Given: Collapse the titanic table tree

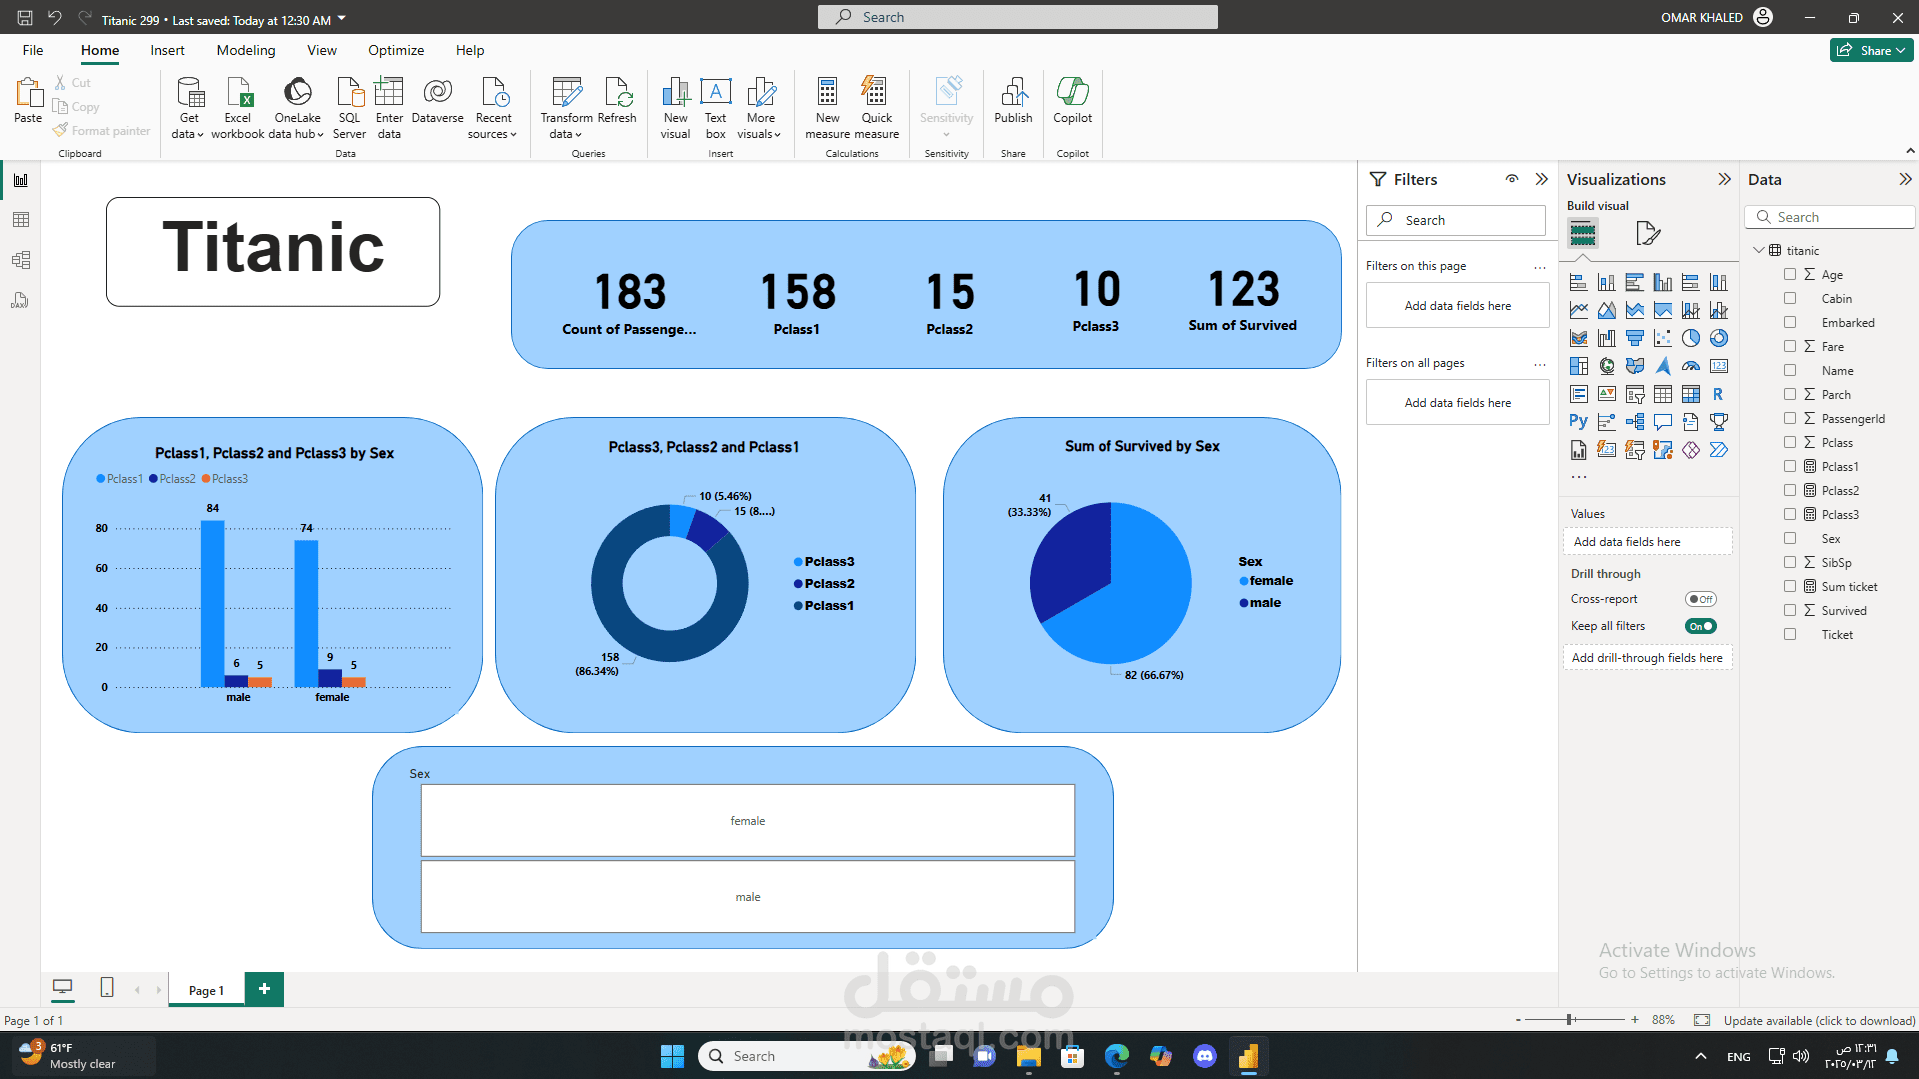Looking at the screenshot, I should pos(1759,250).
